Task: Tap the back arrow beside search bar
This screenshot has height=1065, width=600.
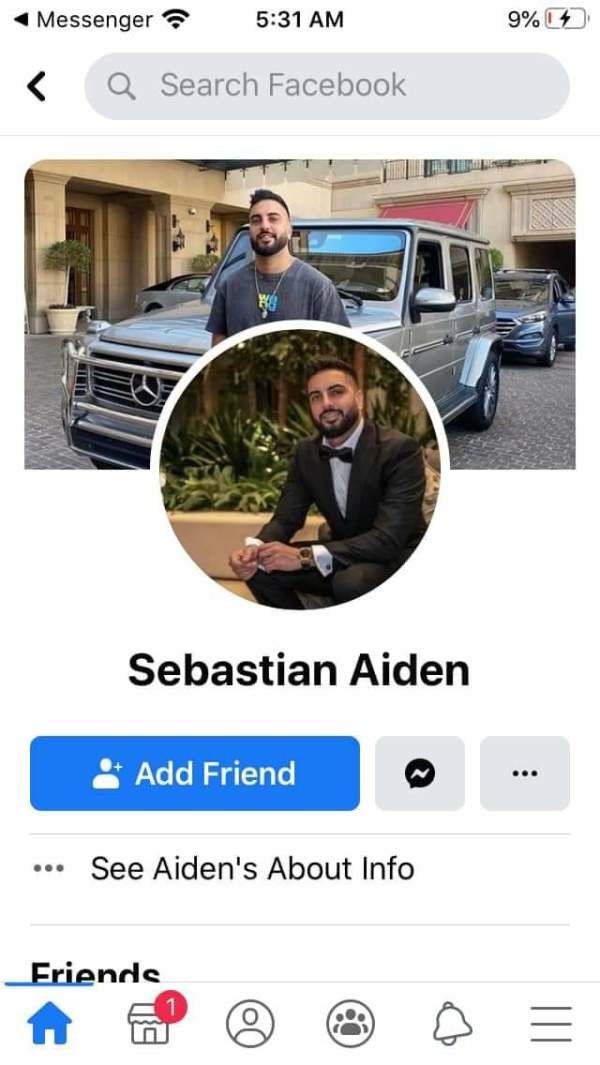Action: (37, 86)
